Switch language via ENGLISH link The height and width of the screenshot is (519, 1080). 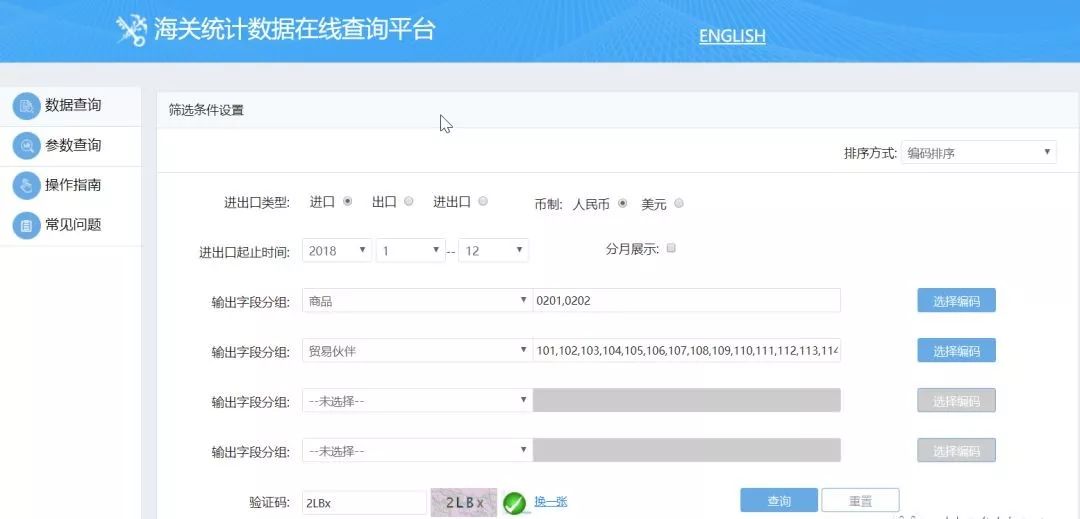pos(732,36)
